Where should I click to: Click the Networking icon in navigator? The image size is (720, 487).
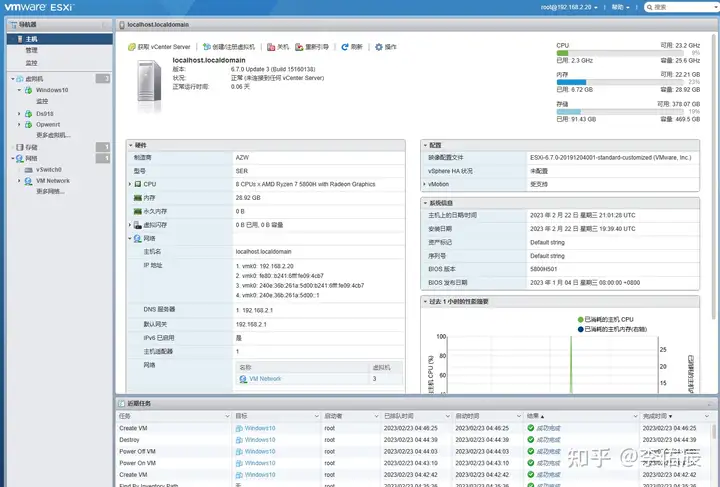pos(20,158)
